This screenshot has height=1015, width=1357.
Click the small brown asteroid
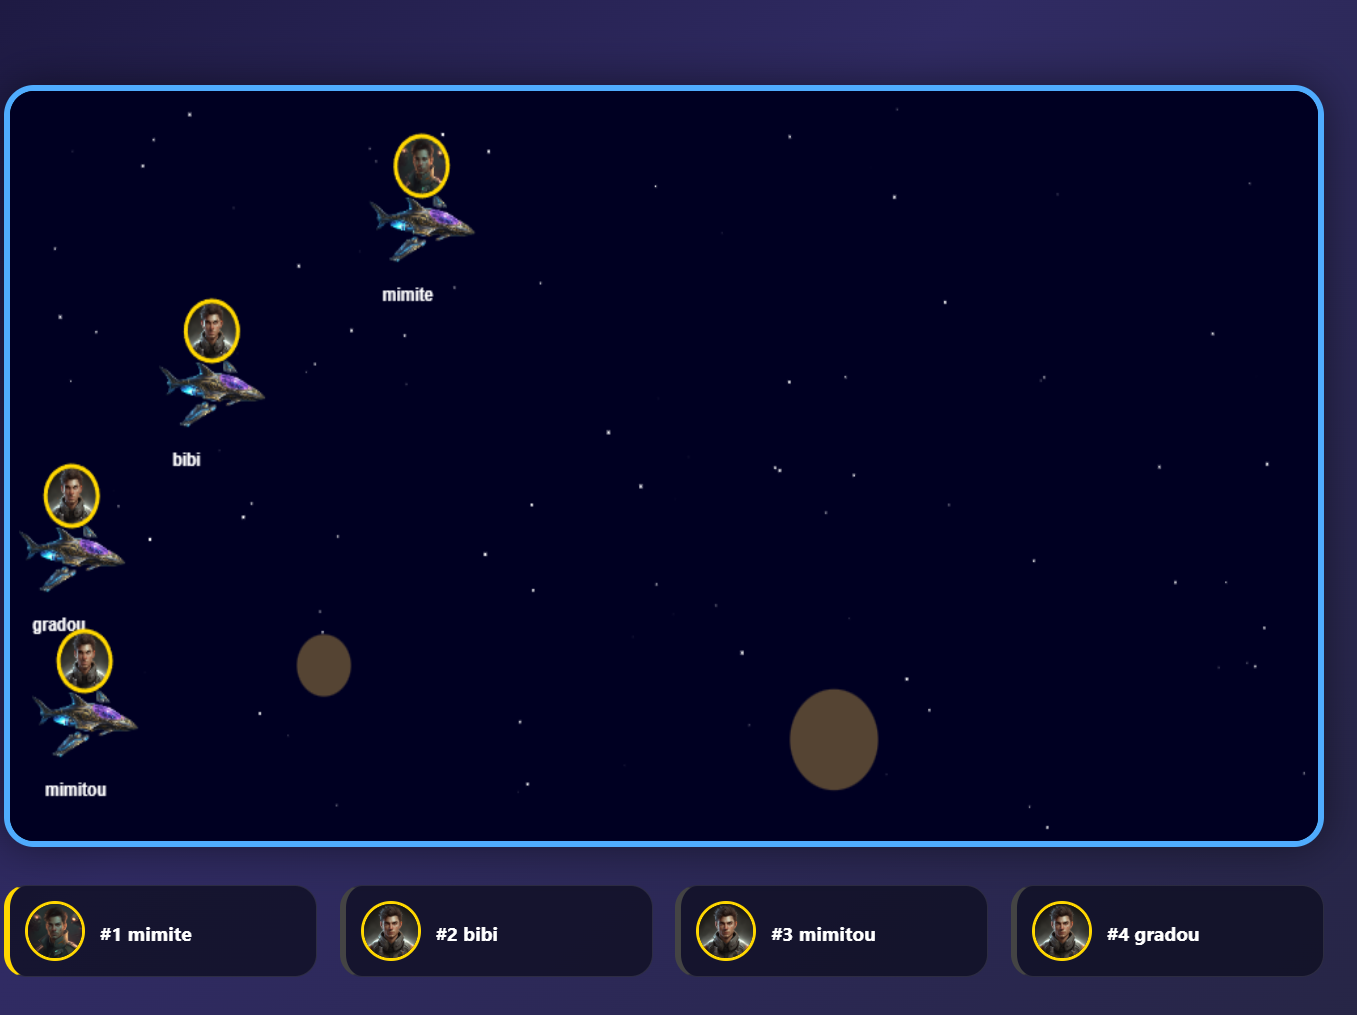click(x=324, y=665)
